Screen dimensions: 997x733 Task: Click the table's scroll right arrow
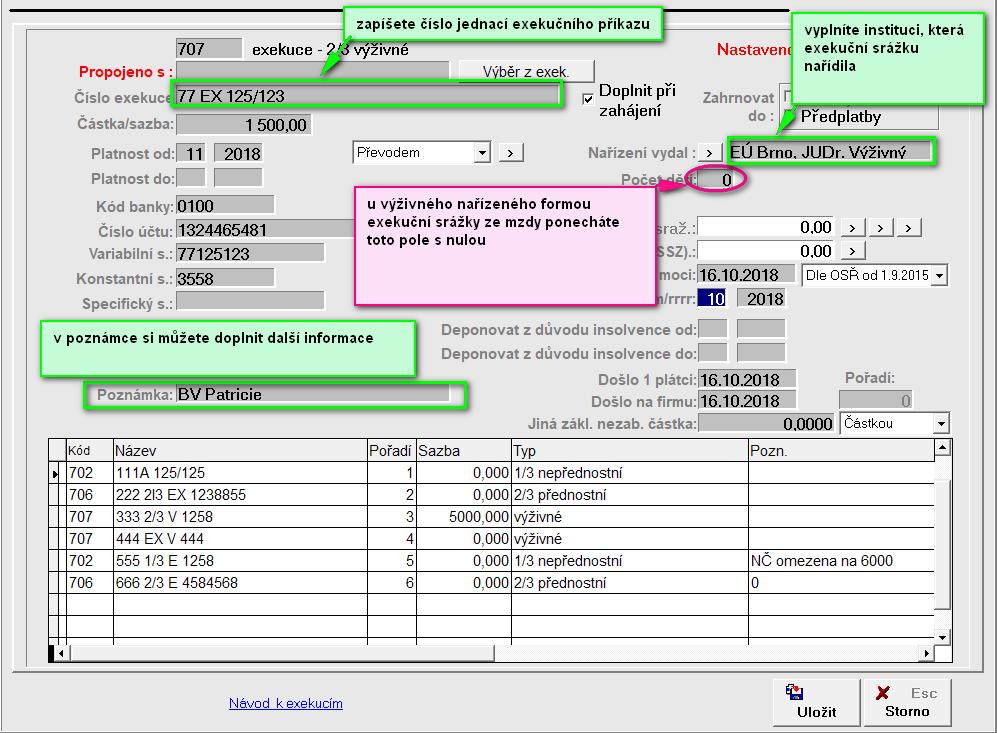(x=926, y=653)
